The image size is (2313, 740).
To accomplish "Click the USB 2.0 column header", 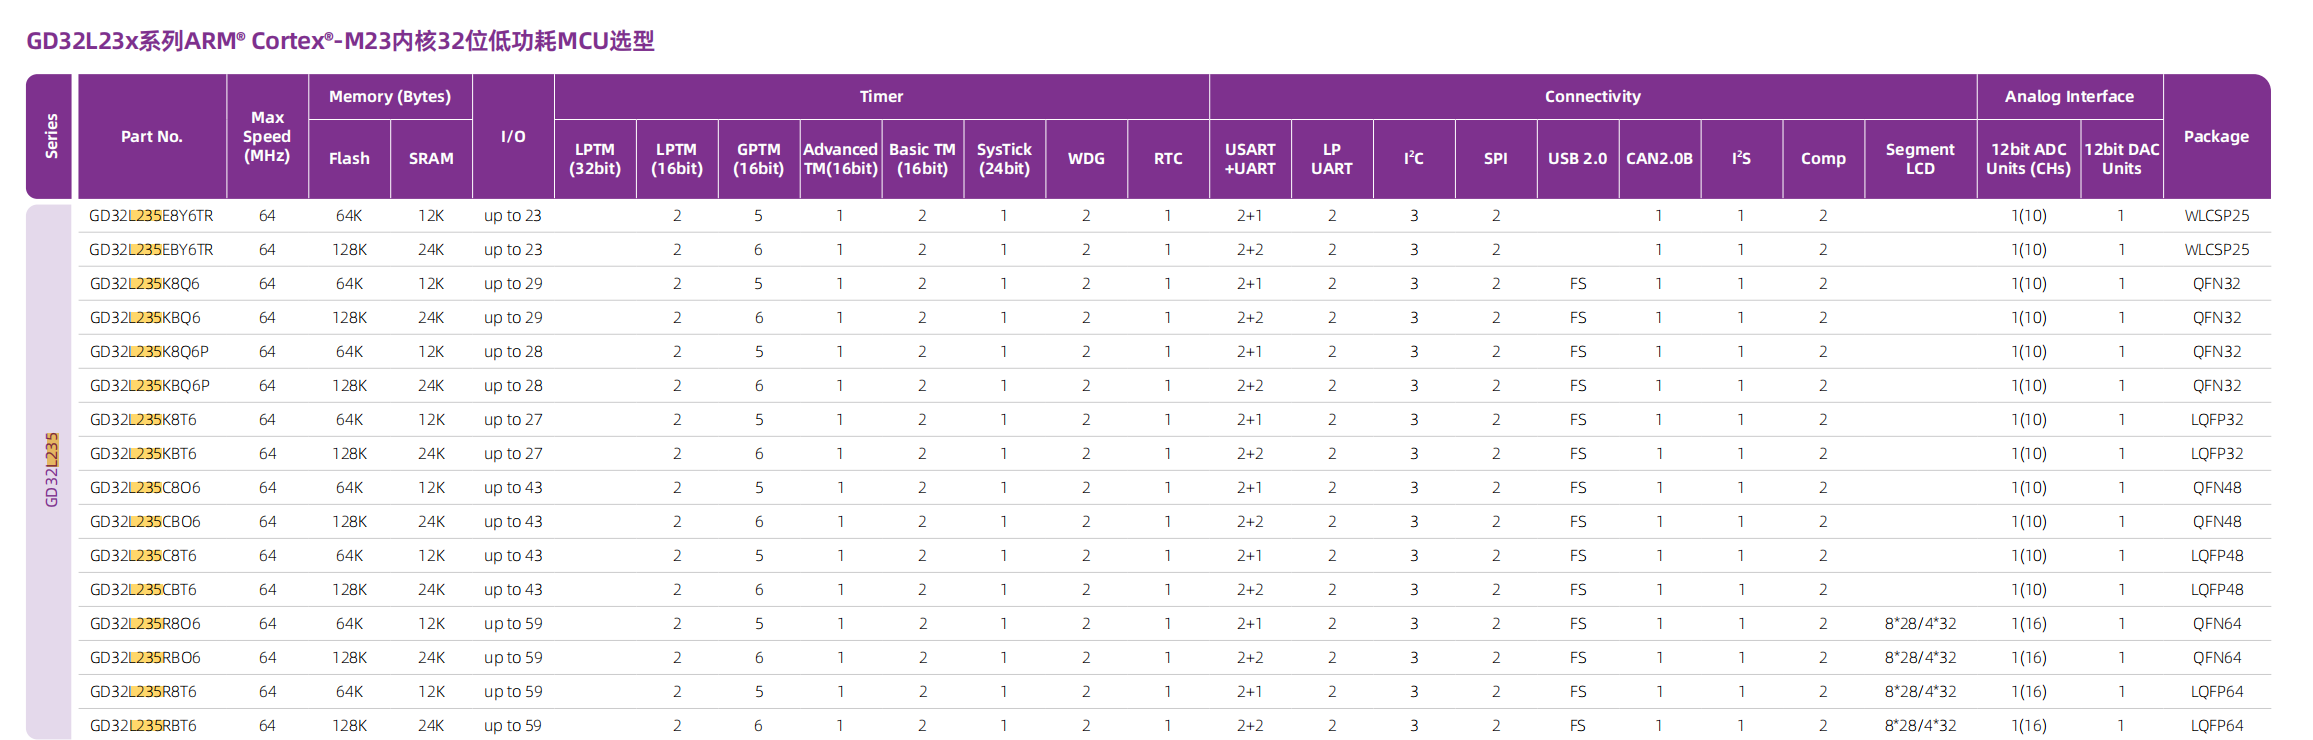I will pos(1577,159).
